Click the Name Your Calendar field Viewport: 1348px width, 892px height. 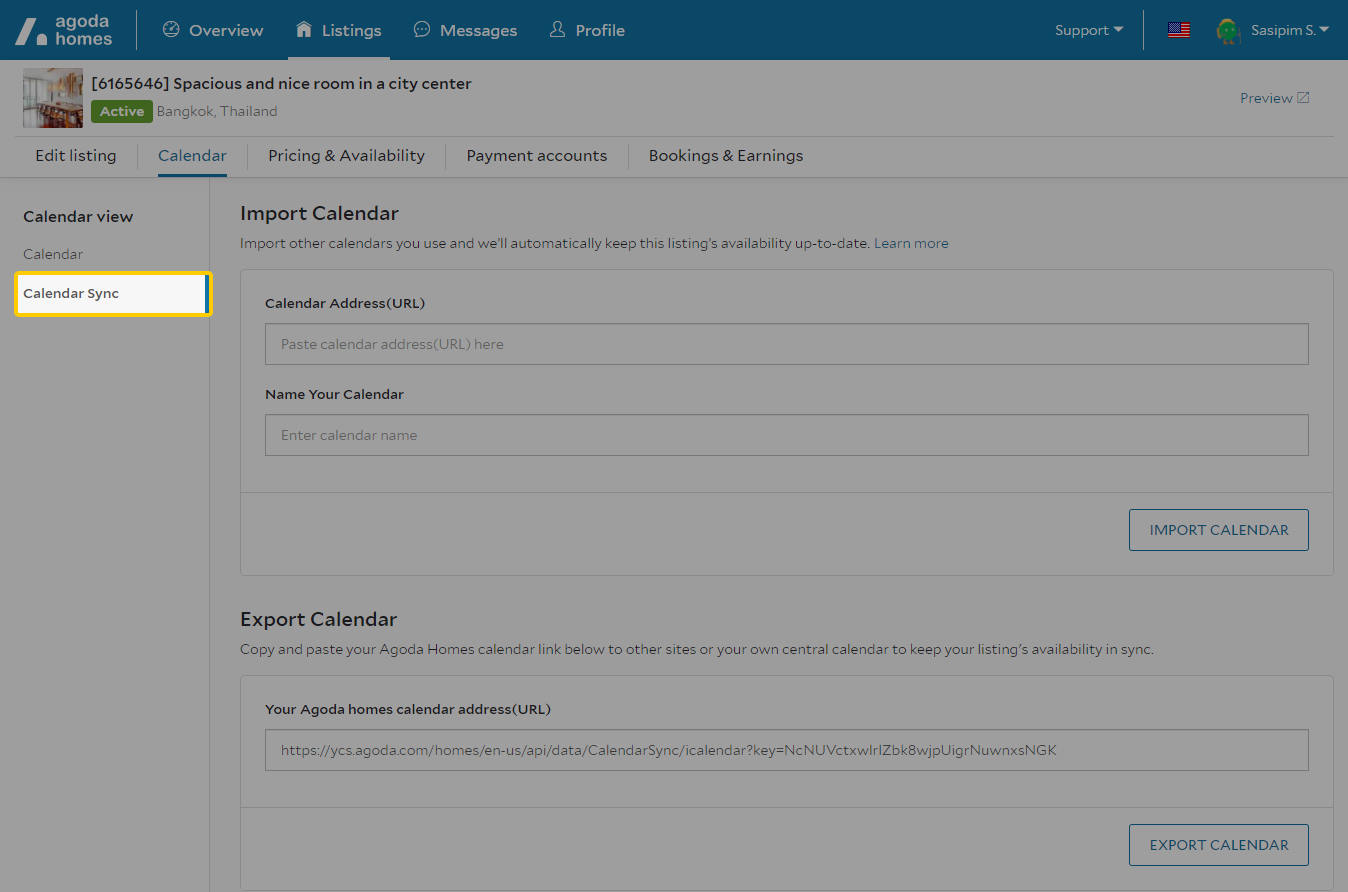tap(786, 435)
